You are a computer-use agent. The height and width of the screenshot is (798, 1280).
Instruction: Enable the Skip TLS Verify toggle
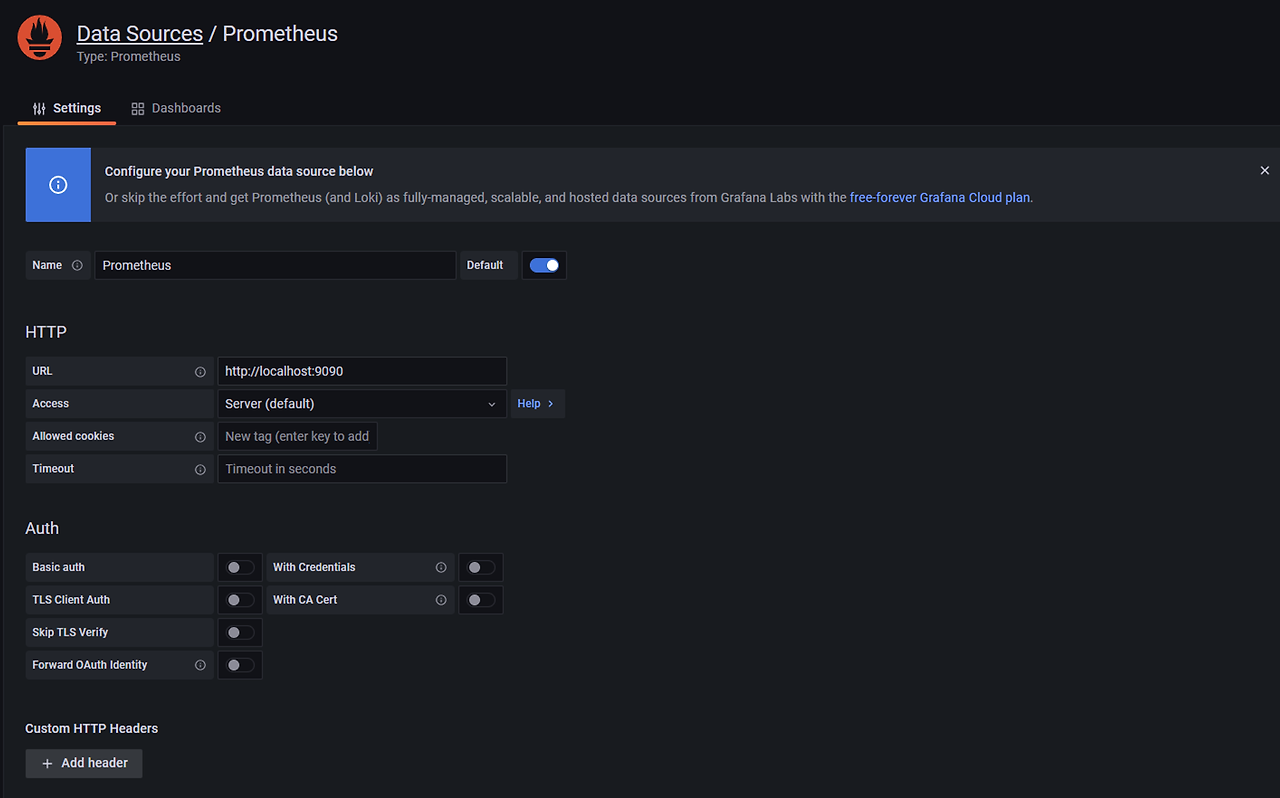tap(240, 632)
